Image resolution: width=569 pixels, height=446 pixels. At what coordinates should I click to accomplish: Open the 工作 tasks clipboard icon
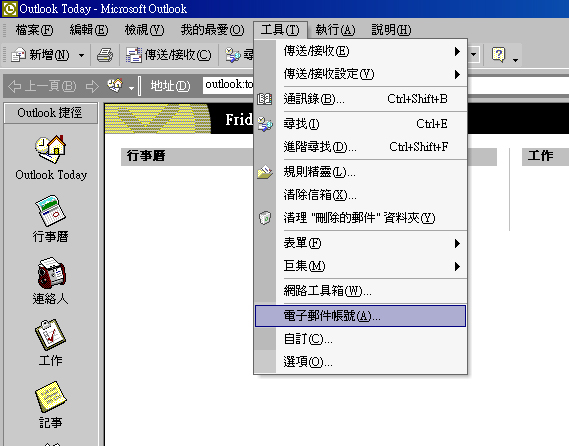50,335
